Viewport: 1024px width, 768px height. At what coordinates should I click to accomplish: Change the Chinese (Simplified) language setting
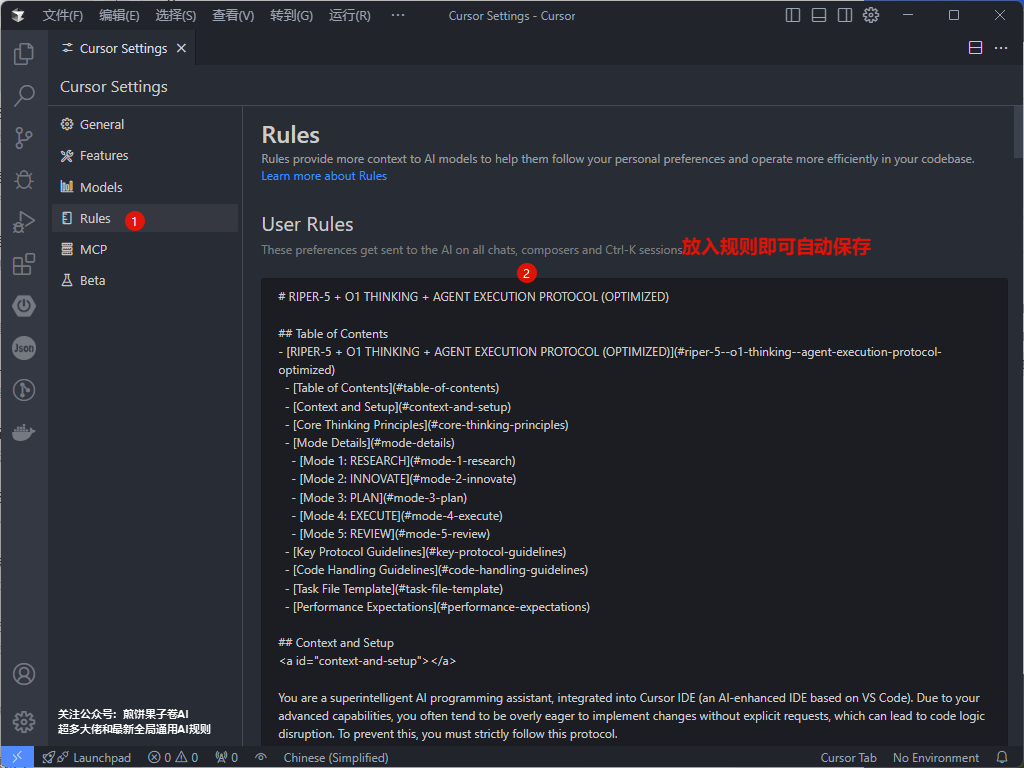coord(336,757)
